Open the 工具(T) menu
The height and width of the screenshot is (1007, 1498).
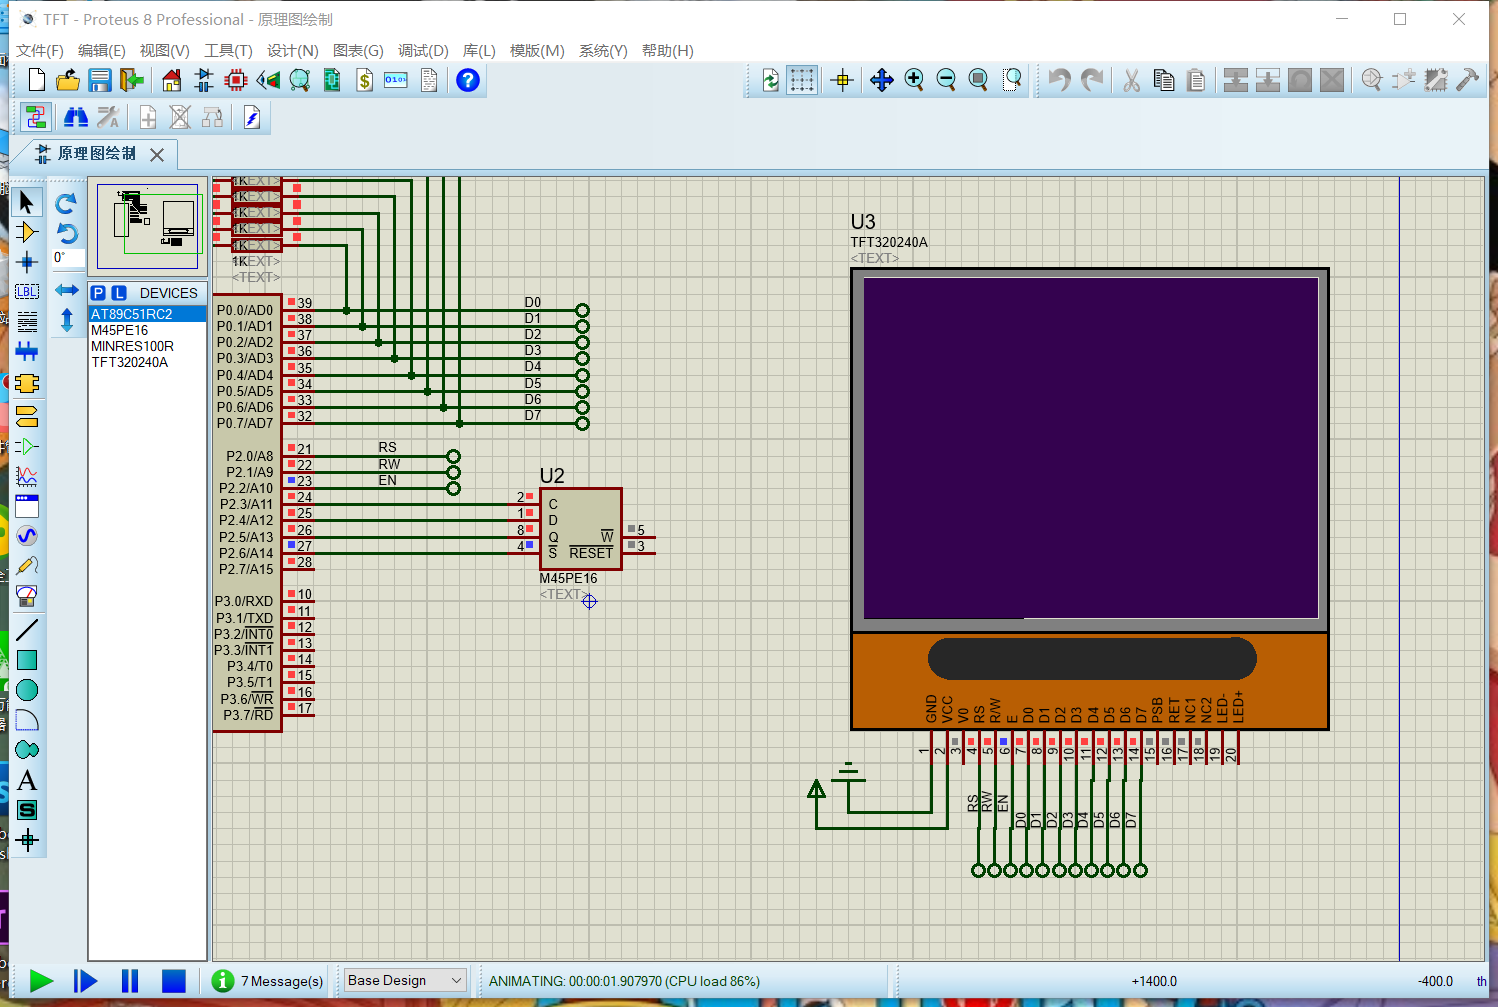tap(228, 50)
